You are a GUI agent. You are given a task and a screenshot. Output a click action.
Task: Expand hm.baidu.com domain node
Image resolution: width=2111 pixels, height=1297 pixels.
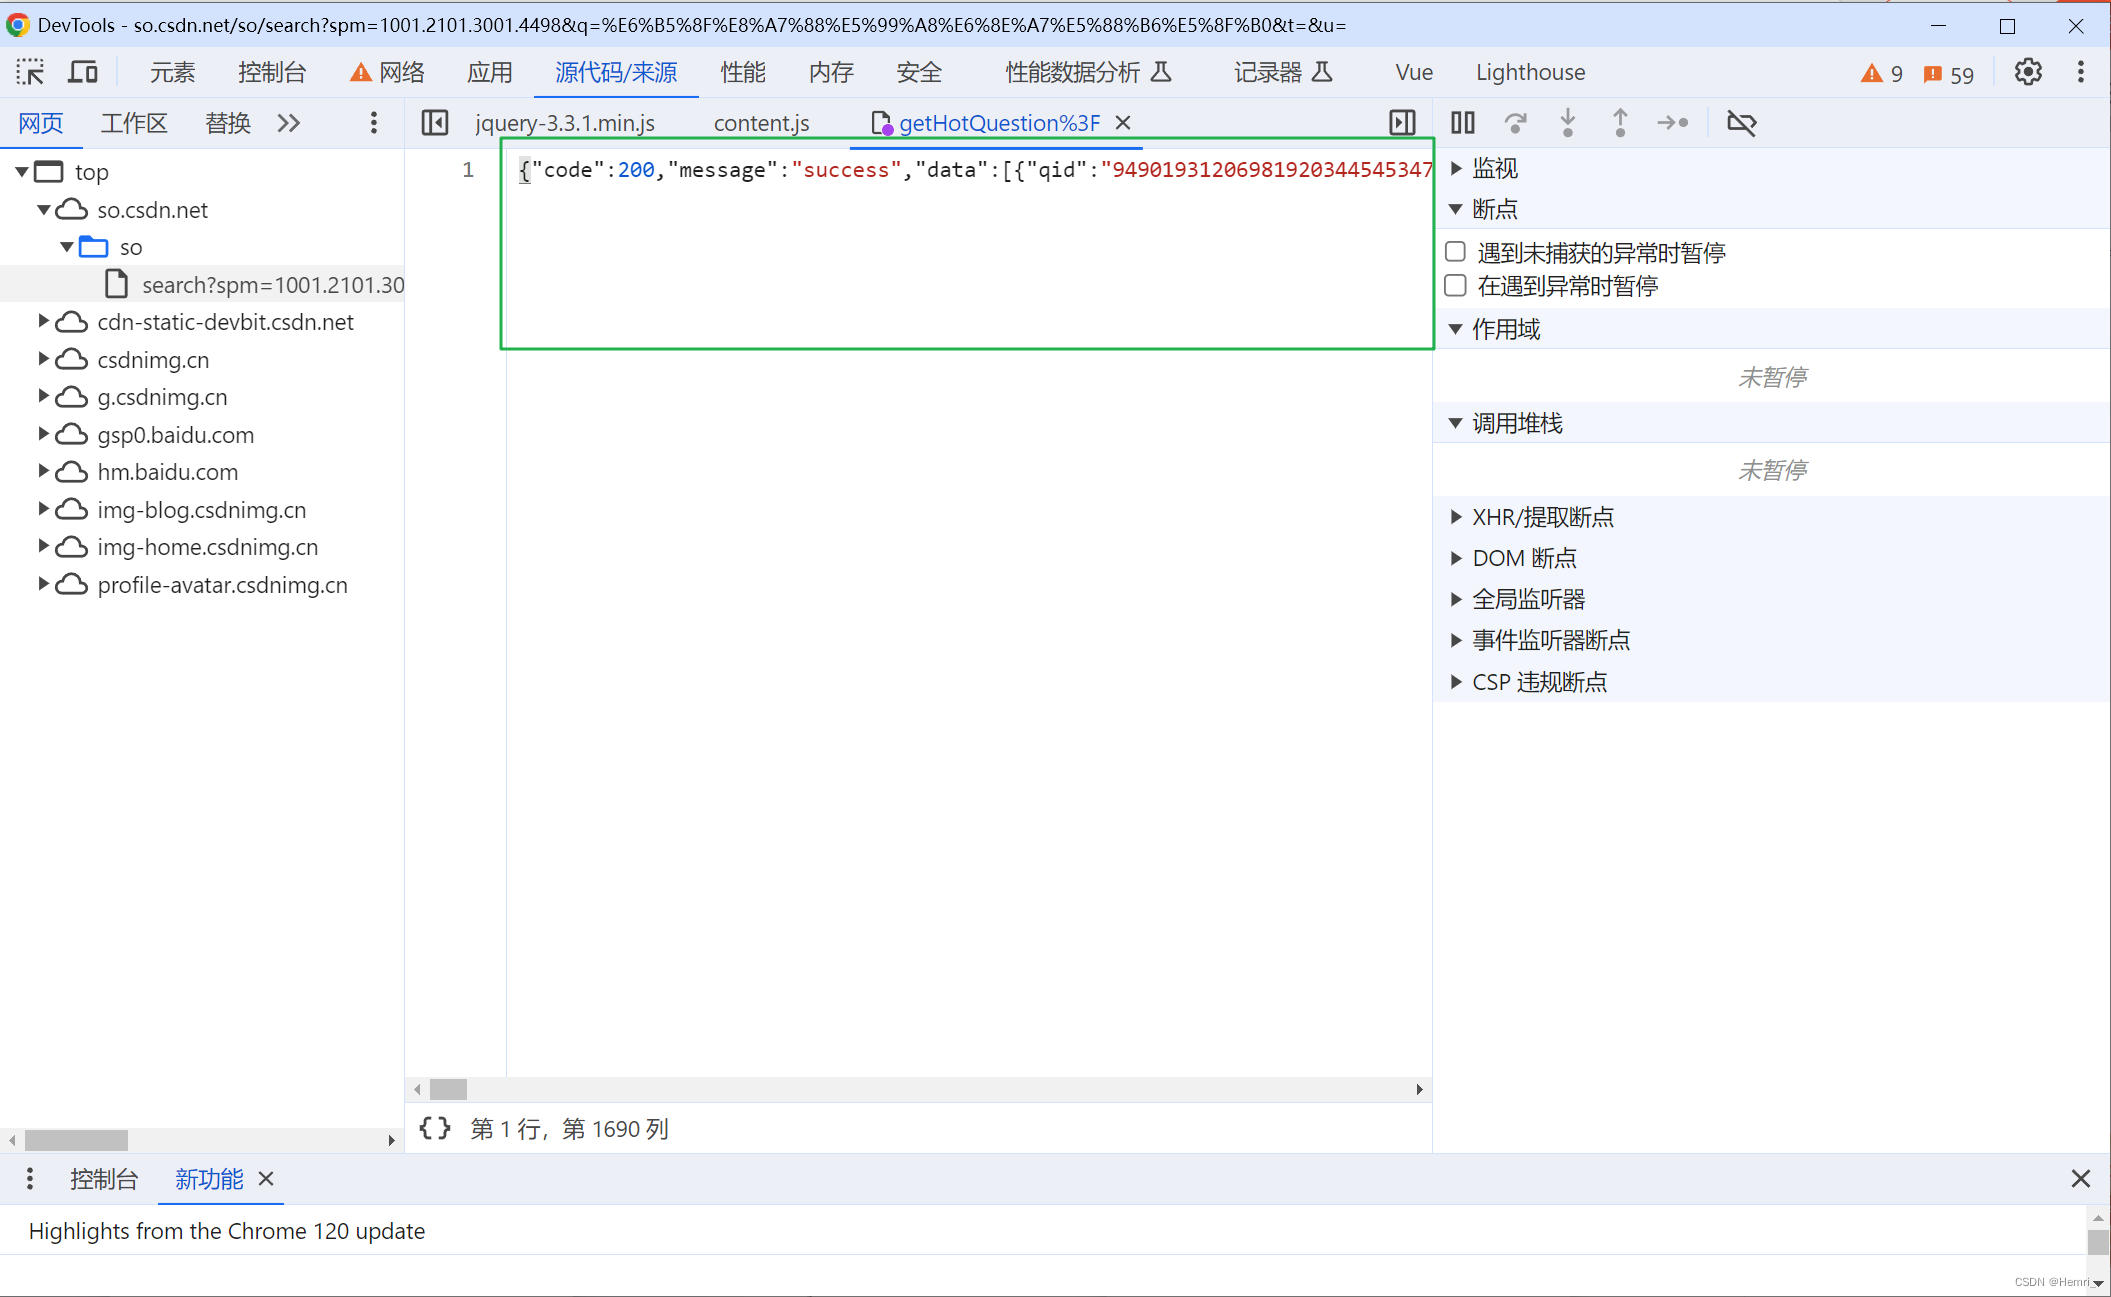(x=44, y=471)
